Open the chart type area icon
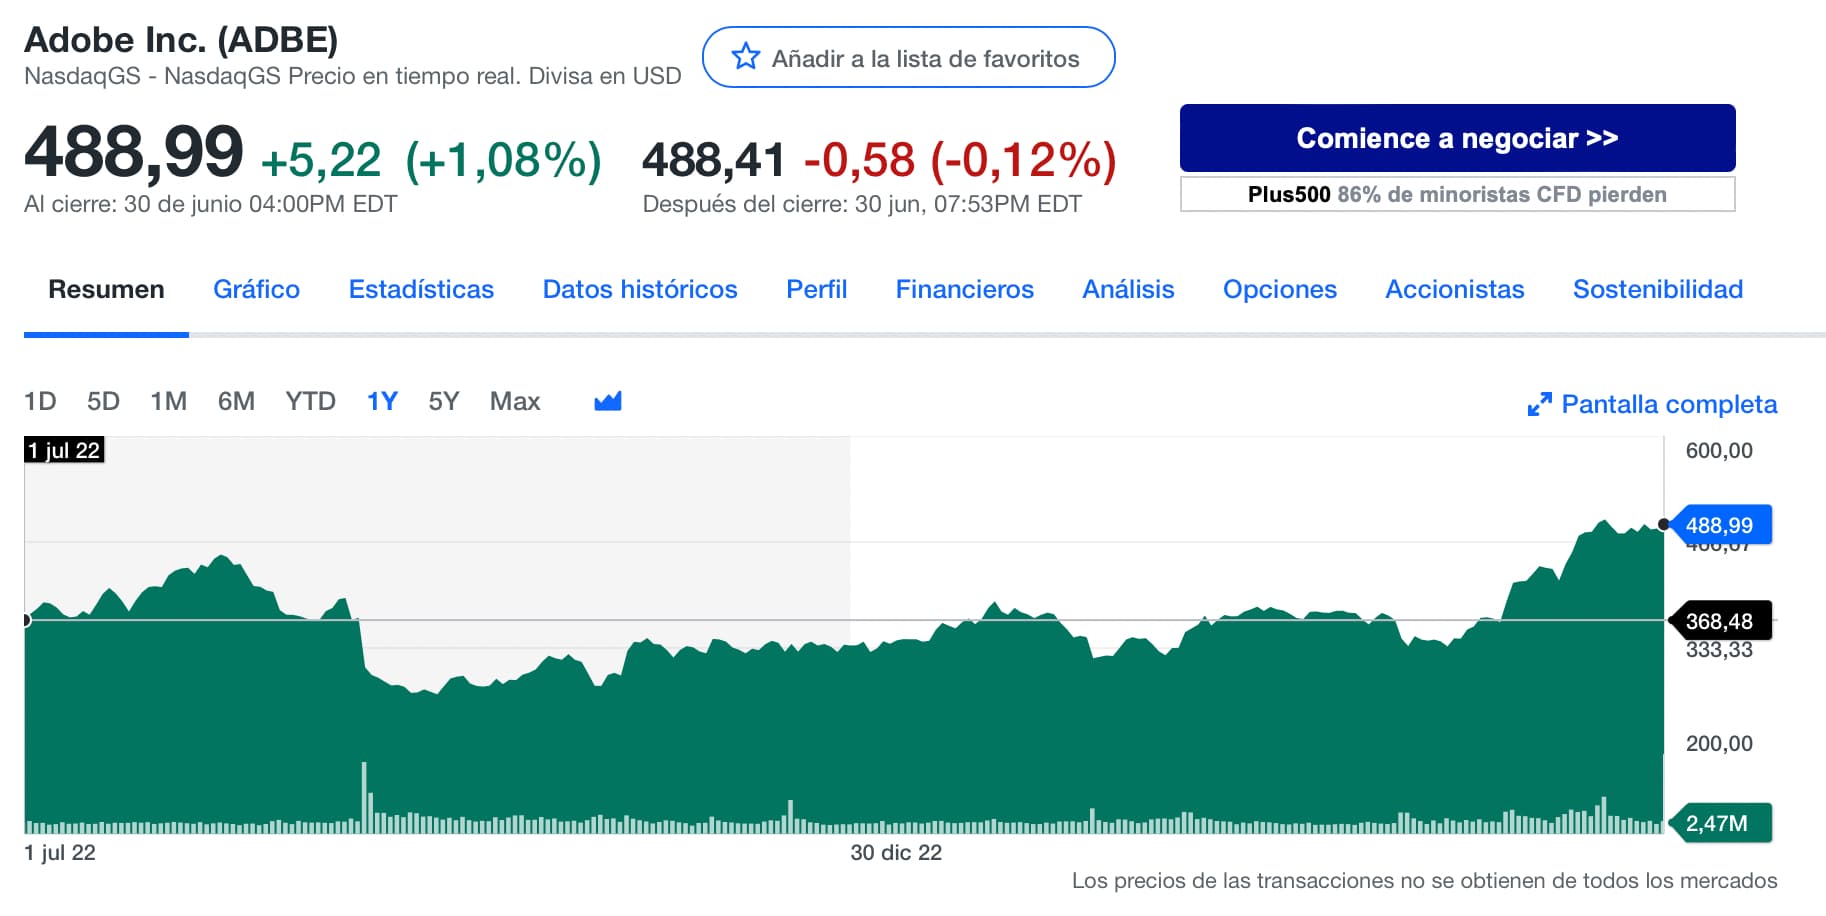The image size is (1826, 916). point(608,402)
